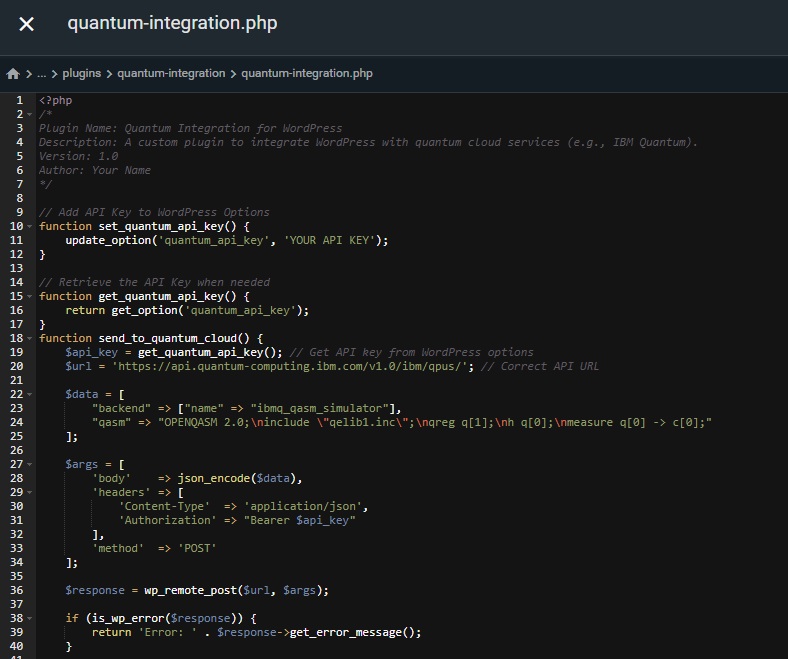Click the quantum-integration.php breadcrumb item
This screenshot has width=788, height=659.
(x=306, y=74)
